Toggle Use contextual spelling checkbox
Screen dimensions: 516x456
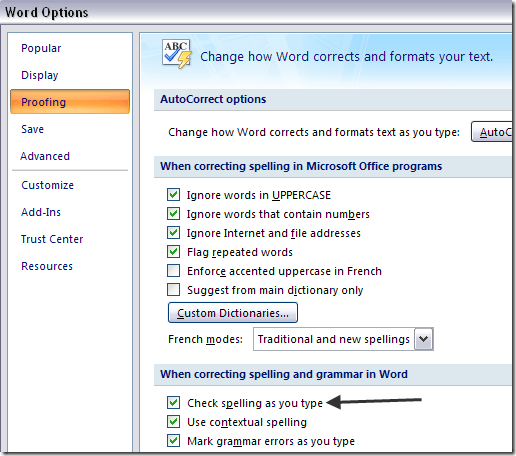tap(173, 422)
